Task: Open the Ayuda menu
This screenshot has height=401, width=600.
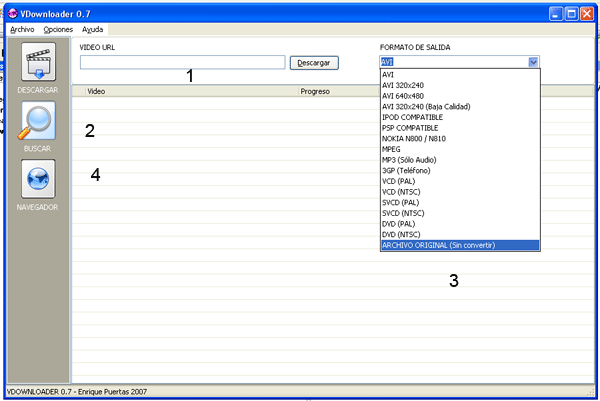Action: click(x=93, y=30)
